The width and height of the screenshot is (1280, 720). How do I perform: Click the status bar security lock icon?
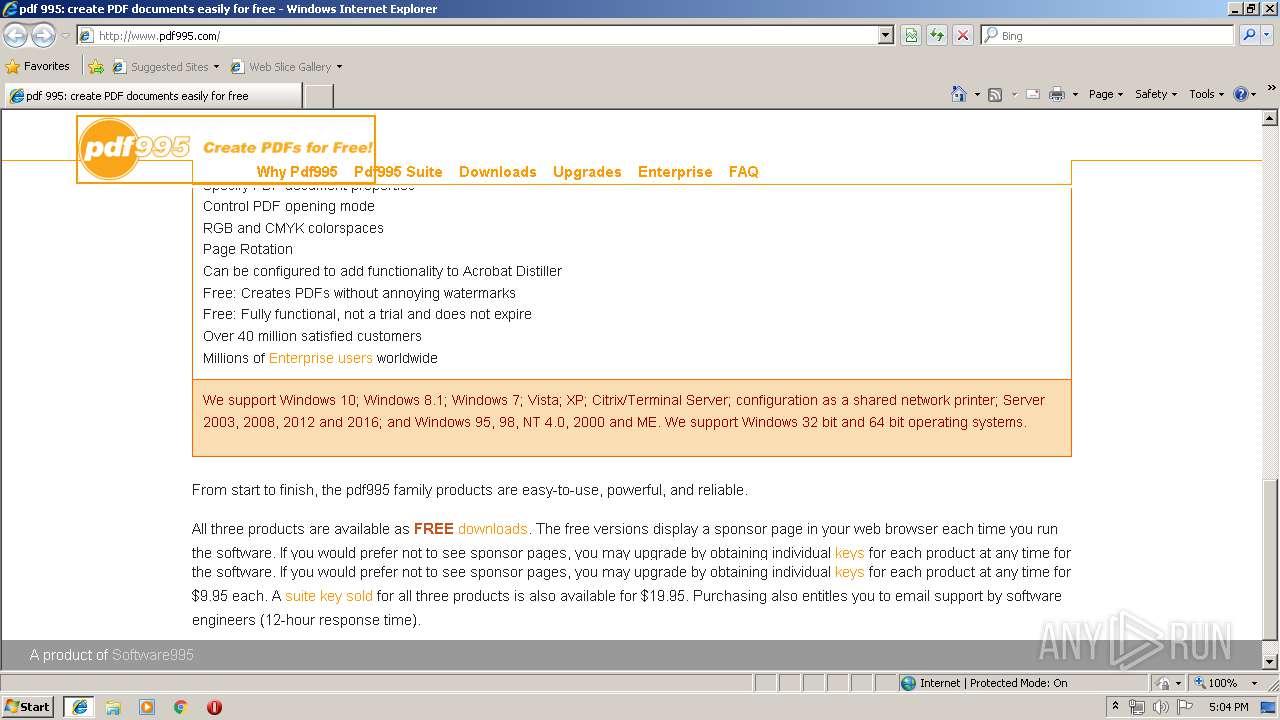1163,683
